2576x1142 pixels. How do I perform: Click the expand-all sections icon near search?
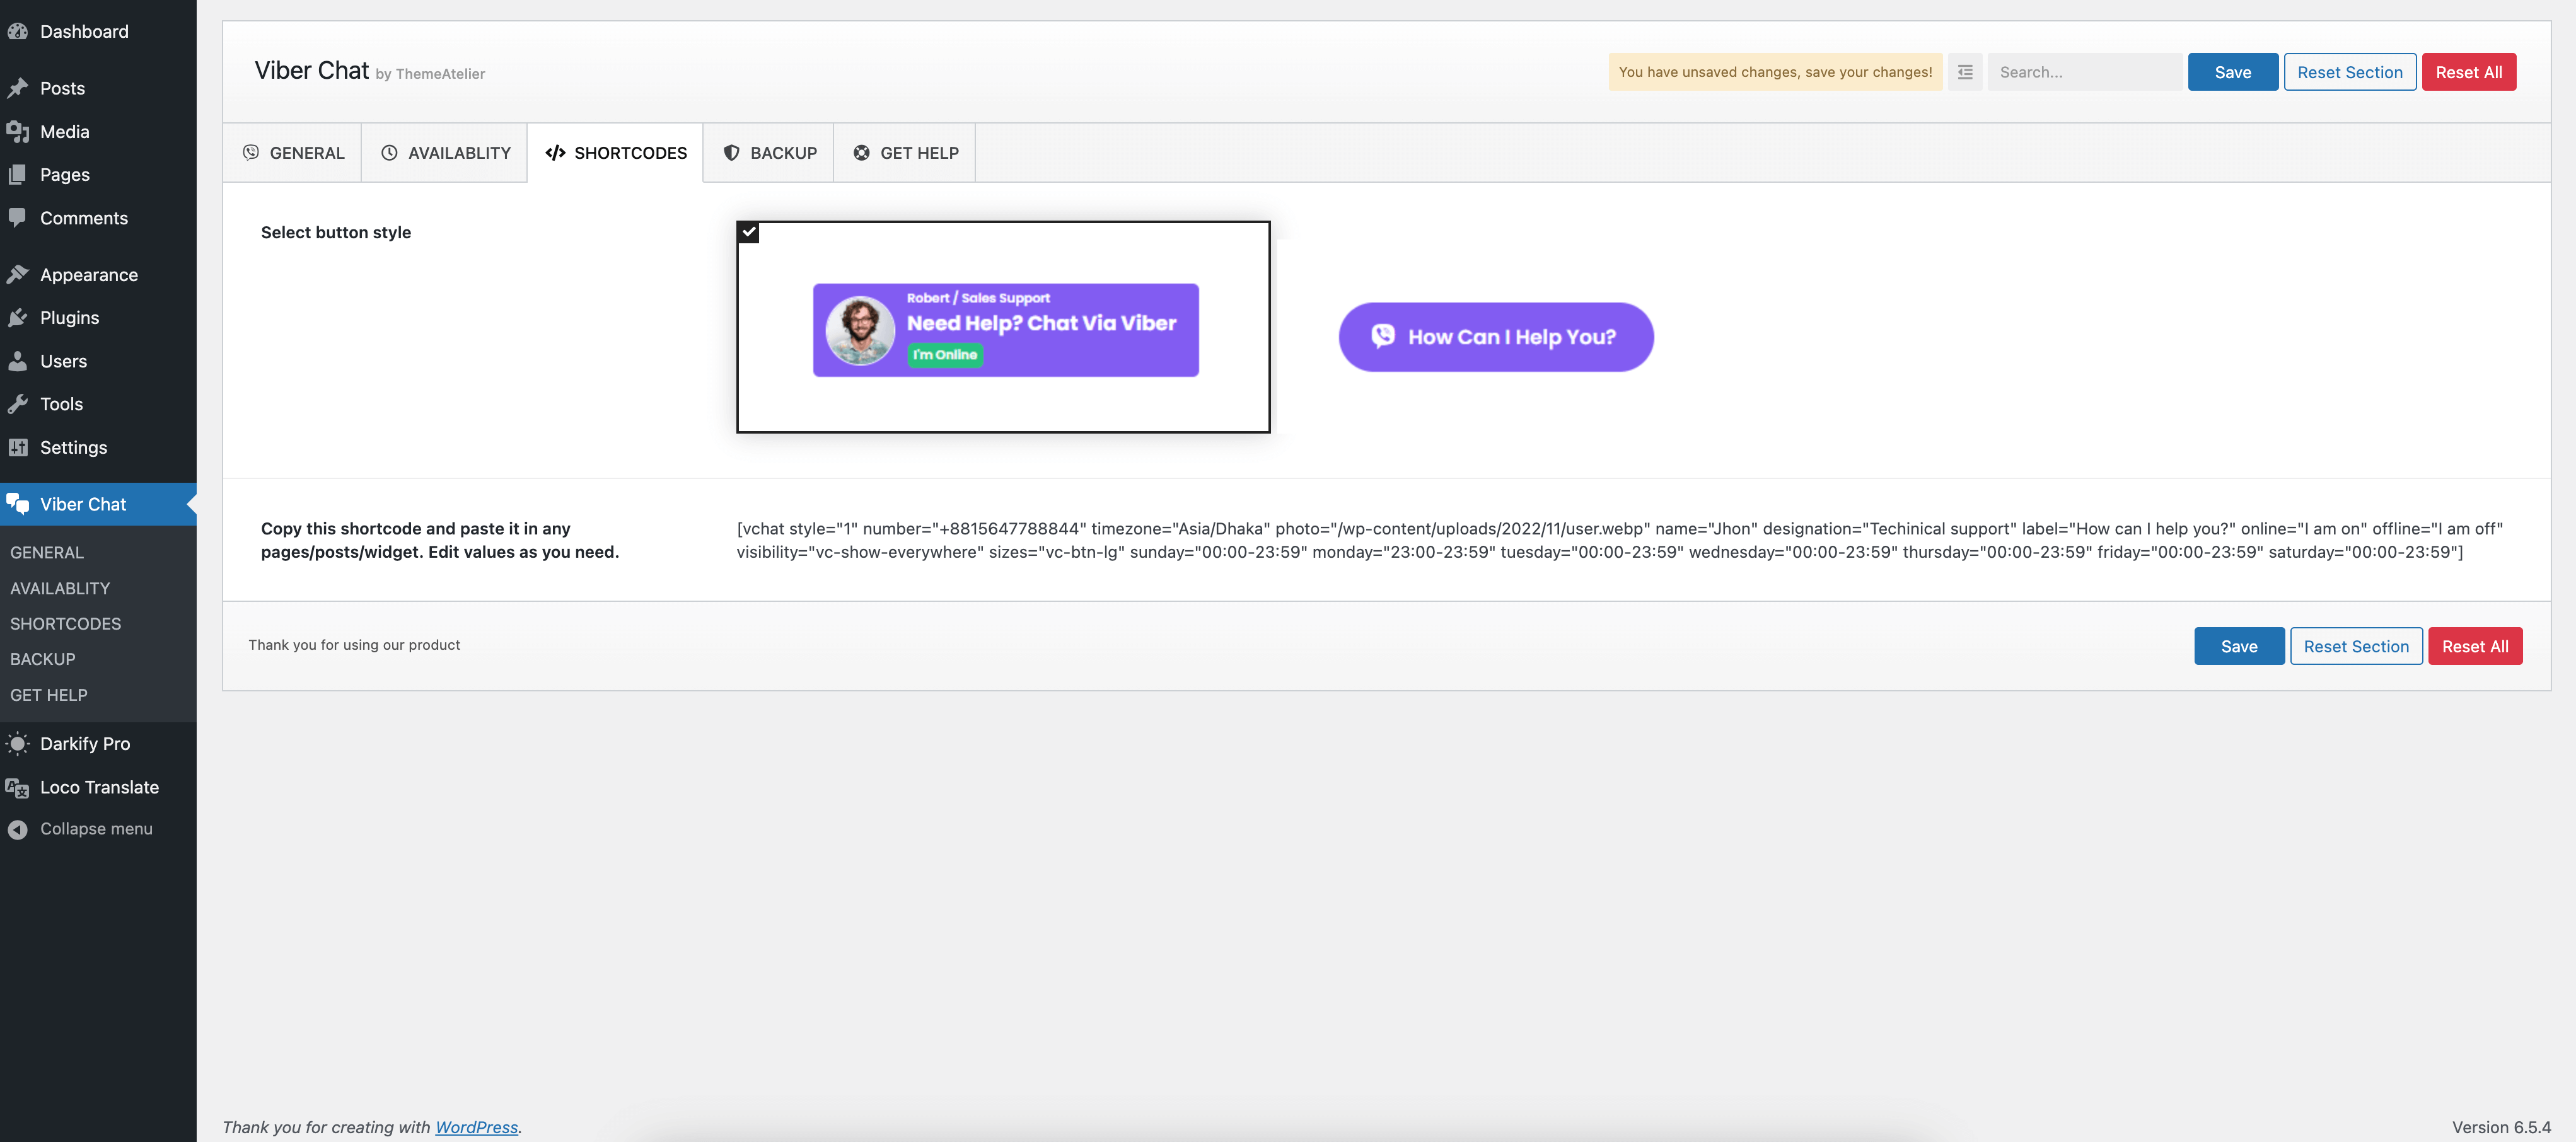pyautogui.click(x=1964, y=72)
